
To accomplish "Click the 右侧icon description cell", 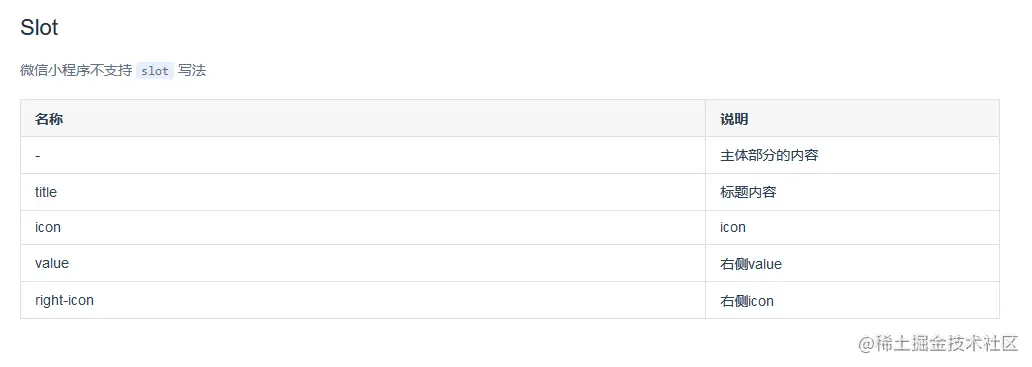I will 852,300.
